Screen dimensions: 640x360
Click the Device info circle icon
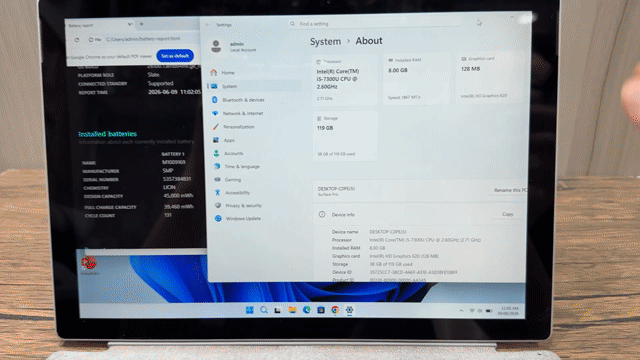322,214
